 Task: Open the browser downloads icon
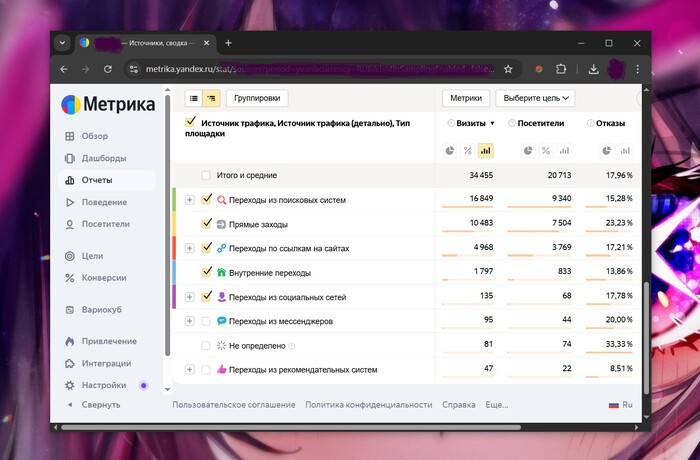[594, 69]
